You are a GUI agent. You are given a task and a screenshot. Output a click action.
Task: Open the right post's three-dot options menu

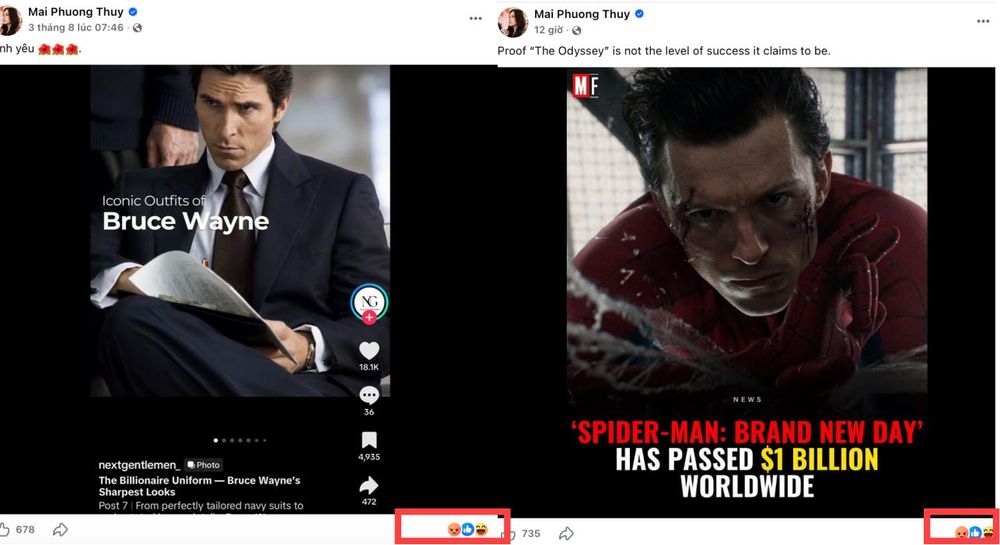coord(983,21)
